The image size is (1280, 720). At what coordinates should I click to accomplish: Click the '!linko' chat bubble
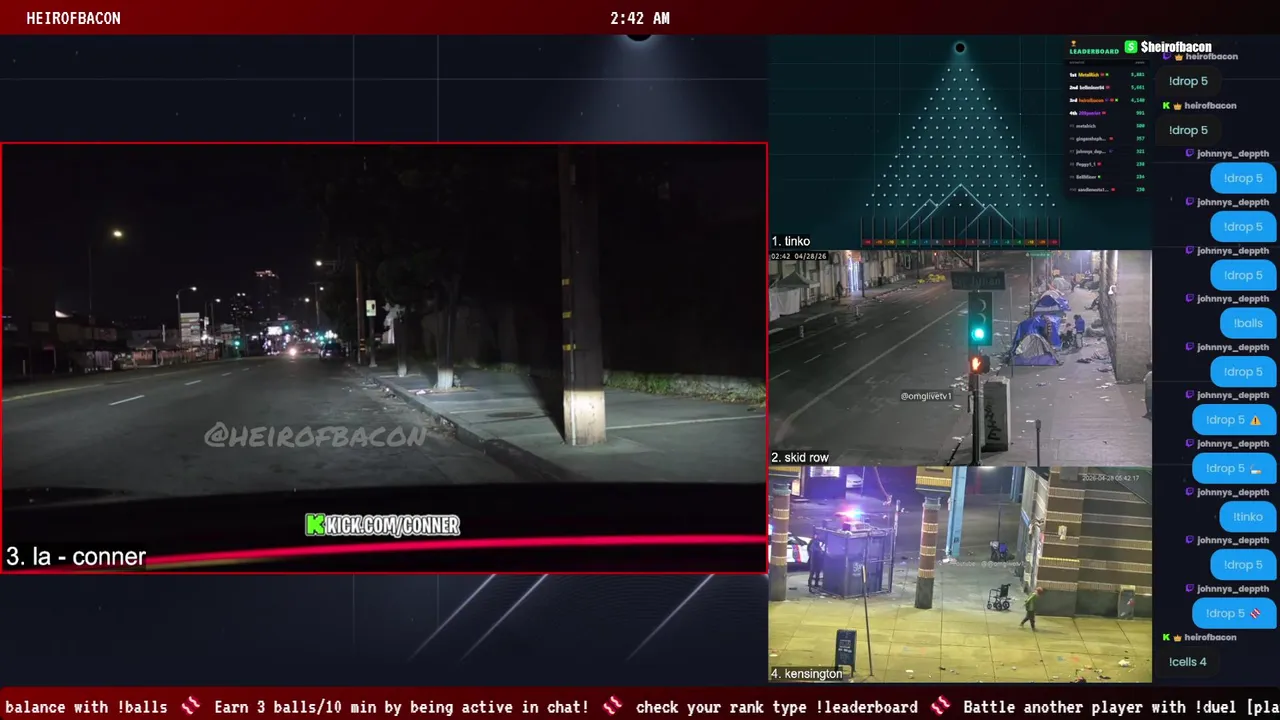click(1248, 517)
